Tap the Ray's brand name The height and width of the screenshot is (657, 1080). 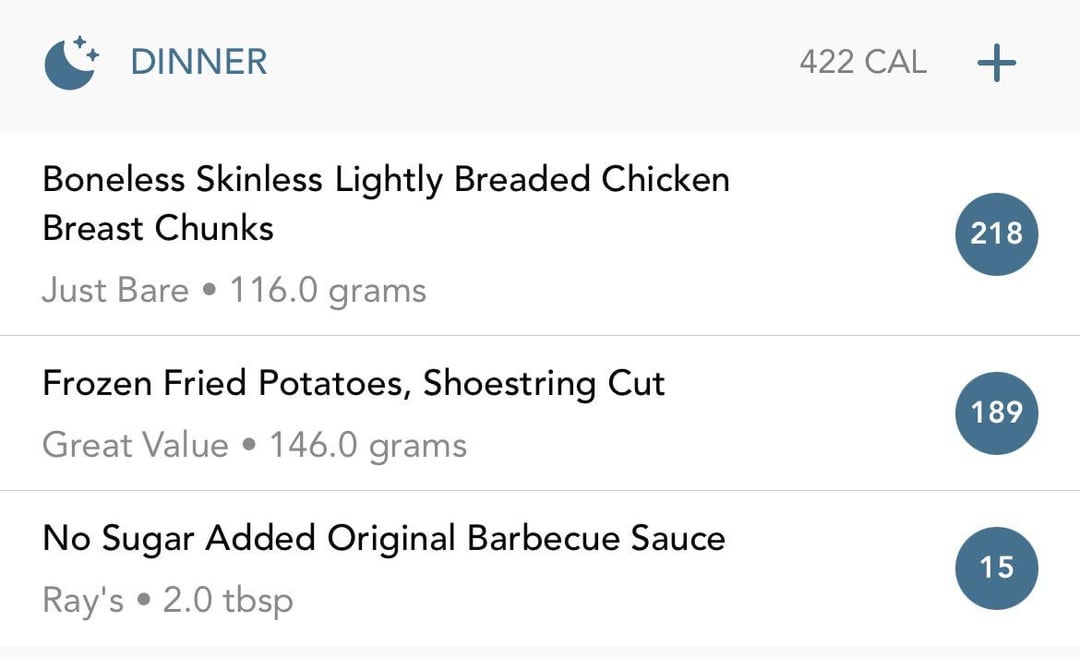[83, 600]
